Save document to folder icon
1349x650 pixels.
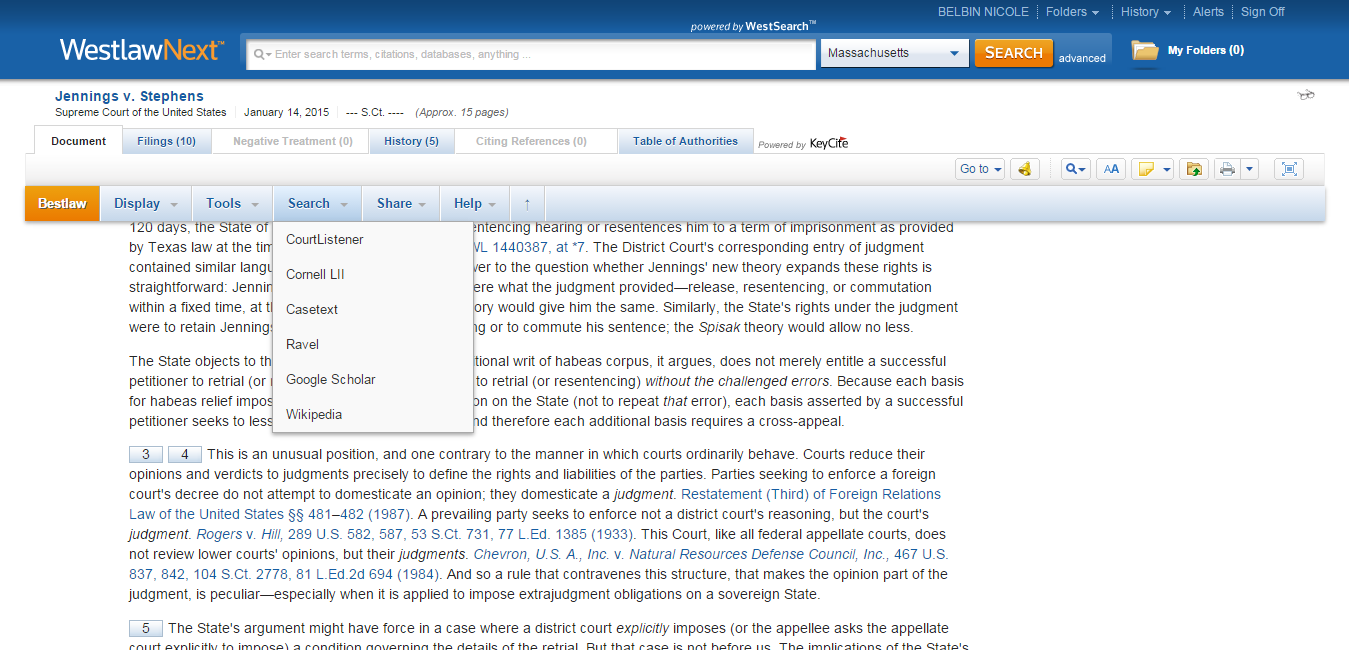click(x=1194, y=169)
